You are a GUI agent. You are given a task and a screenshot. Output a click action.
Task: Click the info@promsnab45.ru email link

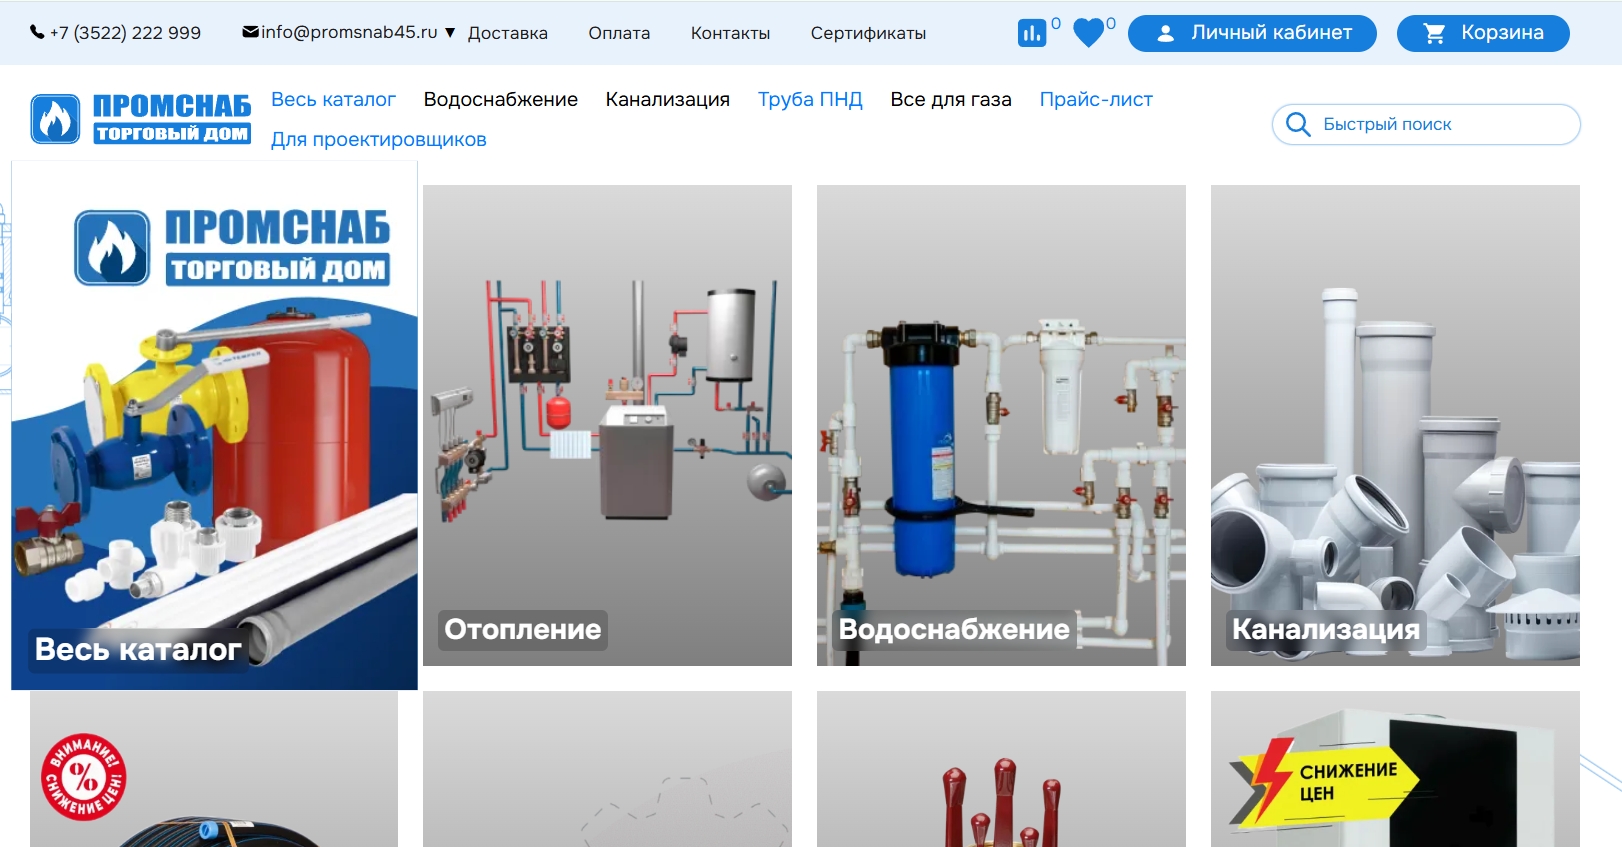[x=349, y=32]
